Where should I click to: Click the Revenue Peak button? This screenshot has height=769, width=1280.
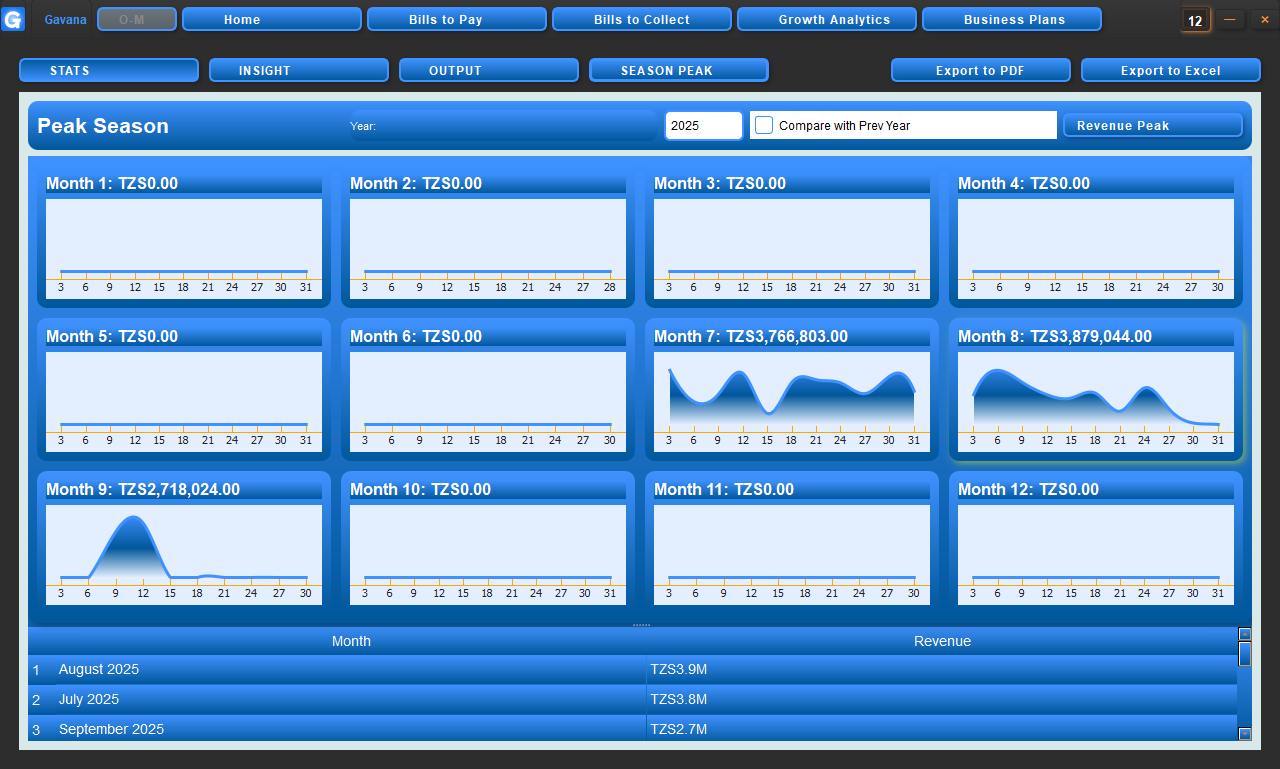tap(1153, 125)
